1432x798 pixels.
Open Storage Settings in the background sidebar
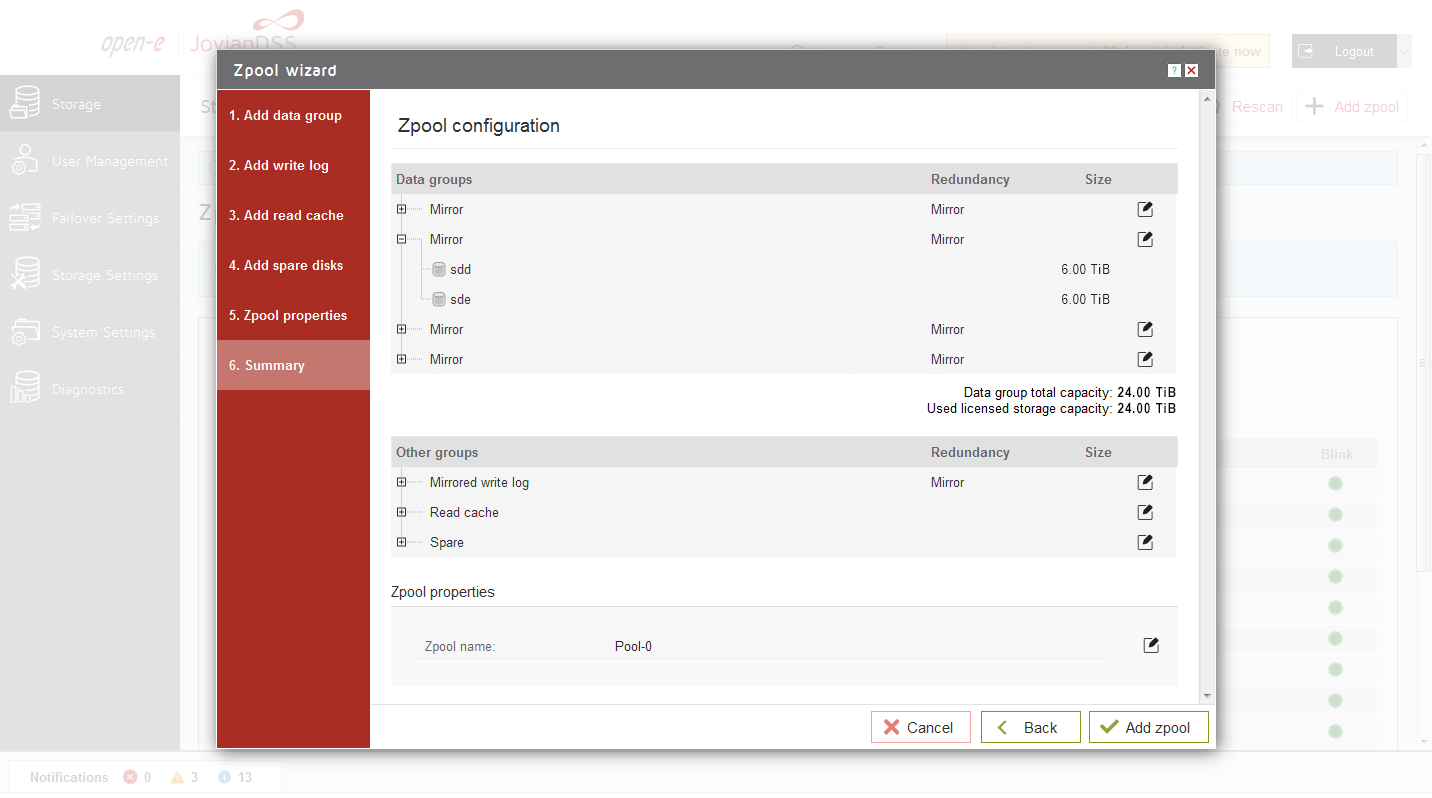[90, 275]
